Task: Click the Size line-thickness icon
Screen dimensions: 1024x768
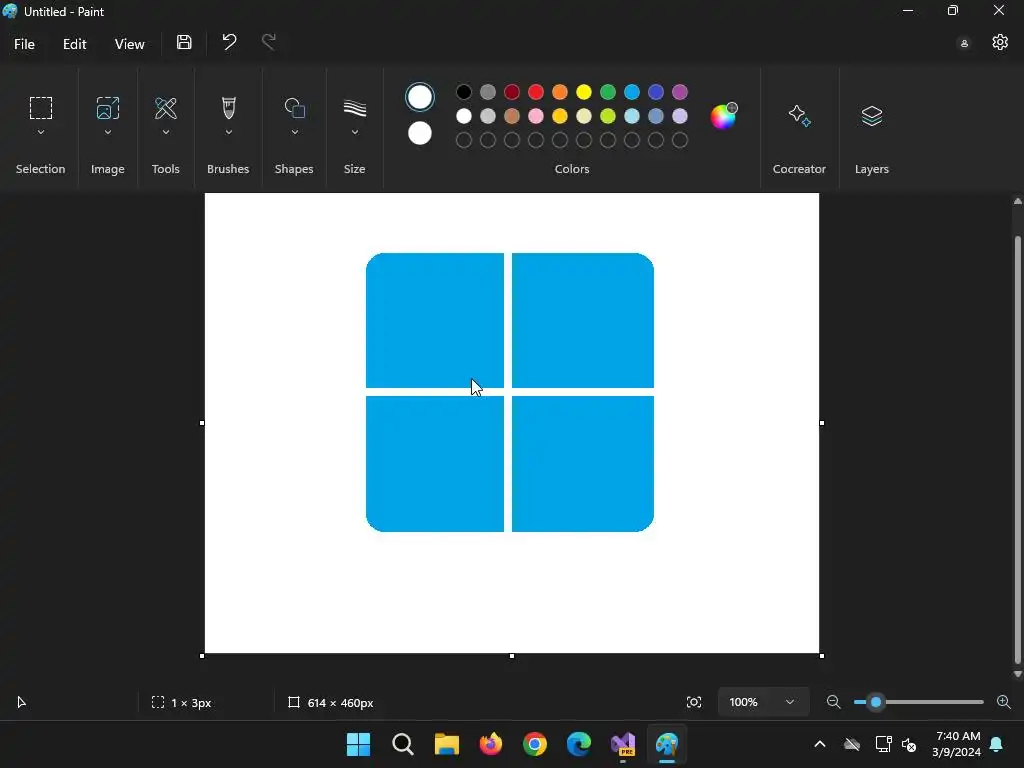Action: [355, 108]
